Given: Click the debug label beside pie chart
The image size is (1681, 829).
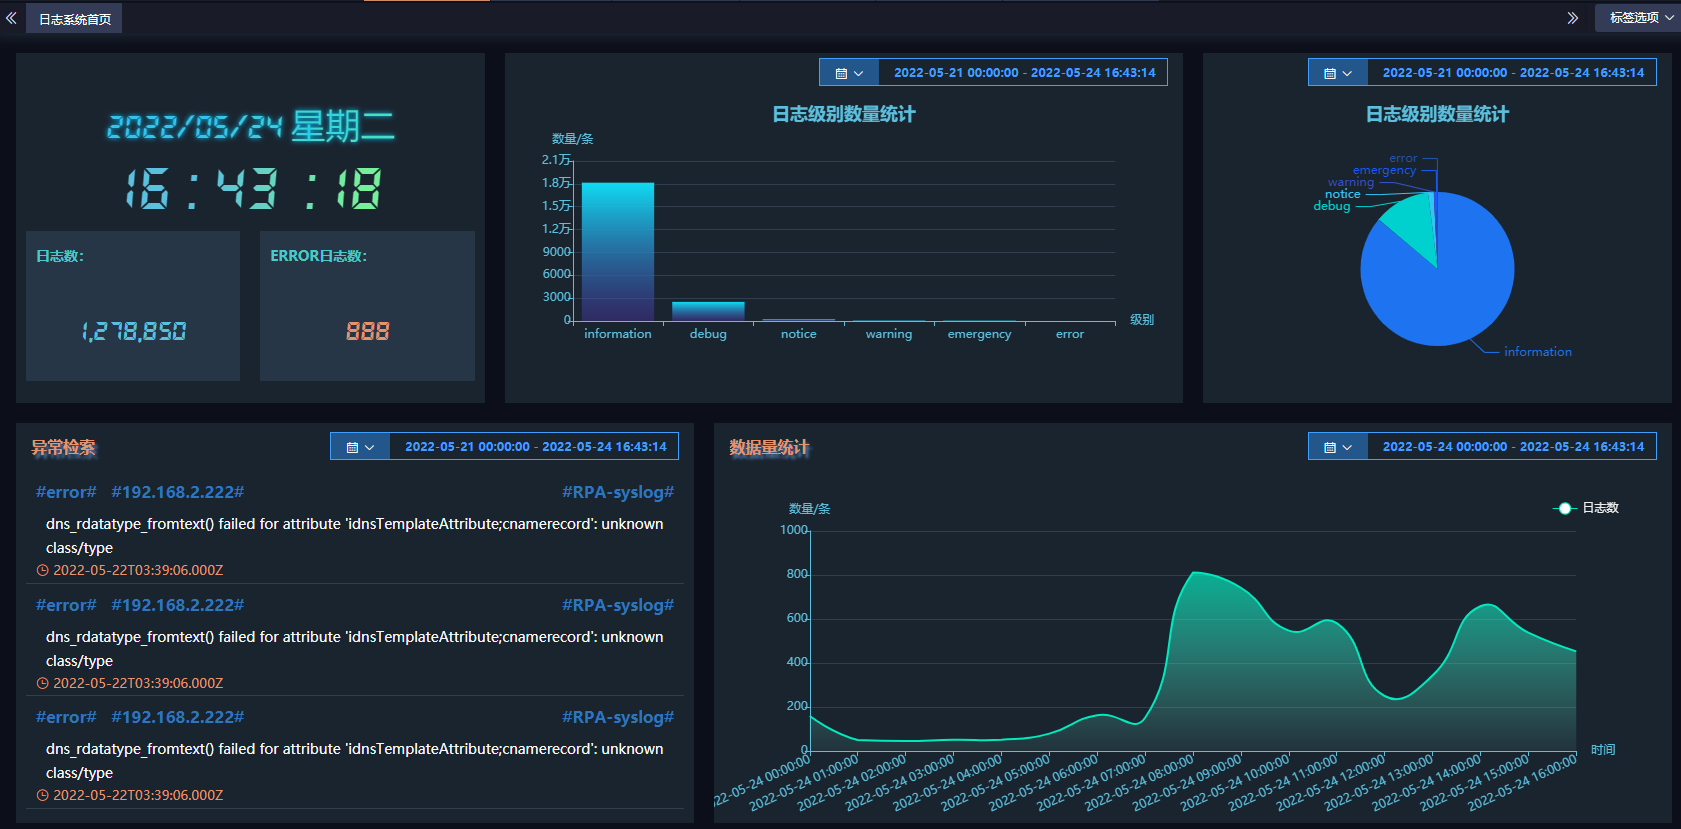Looking at the screenshot, I should click(1331, 206).
